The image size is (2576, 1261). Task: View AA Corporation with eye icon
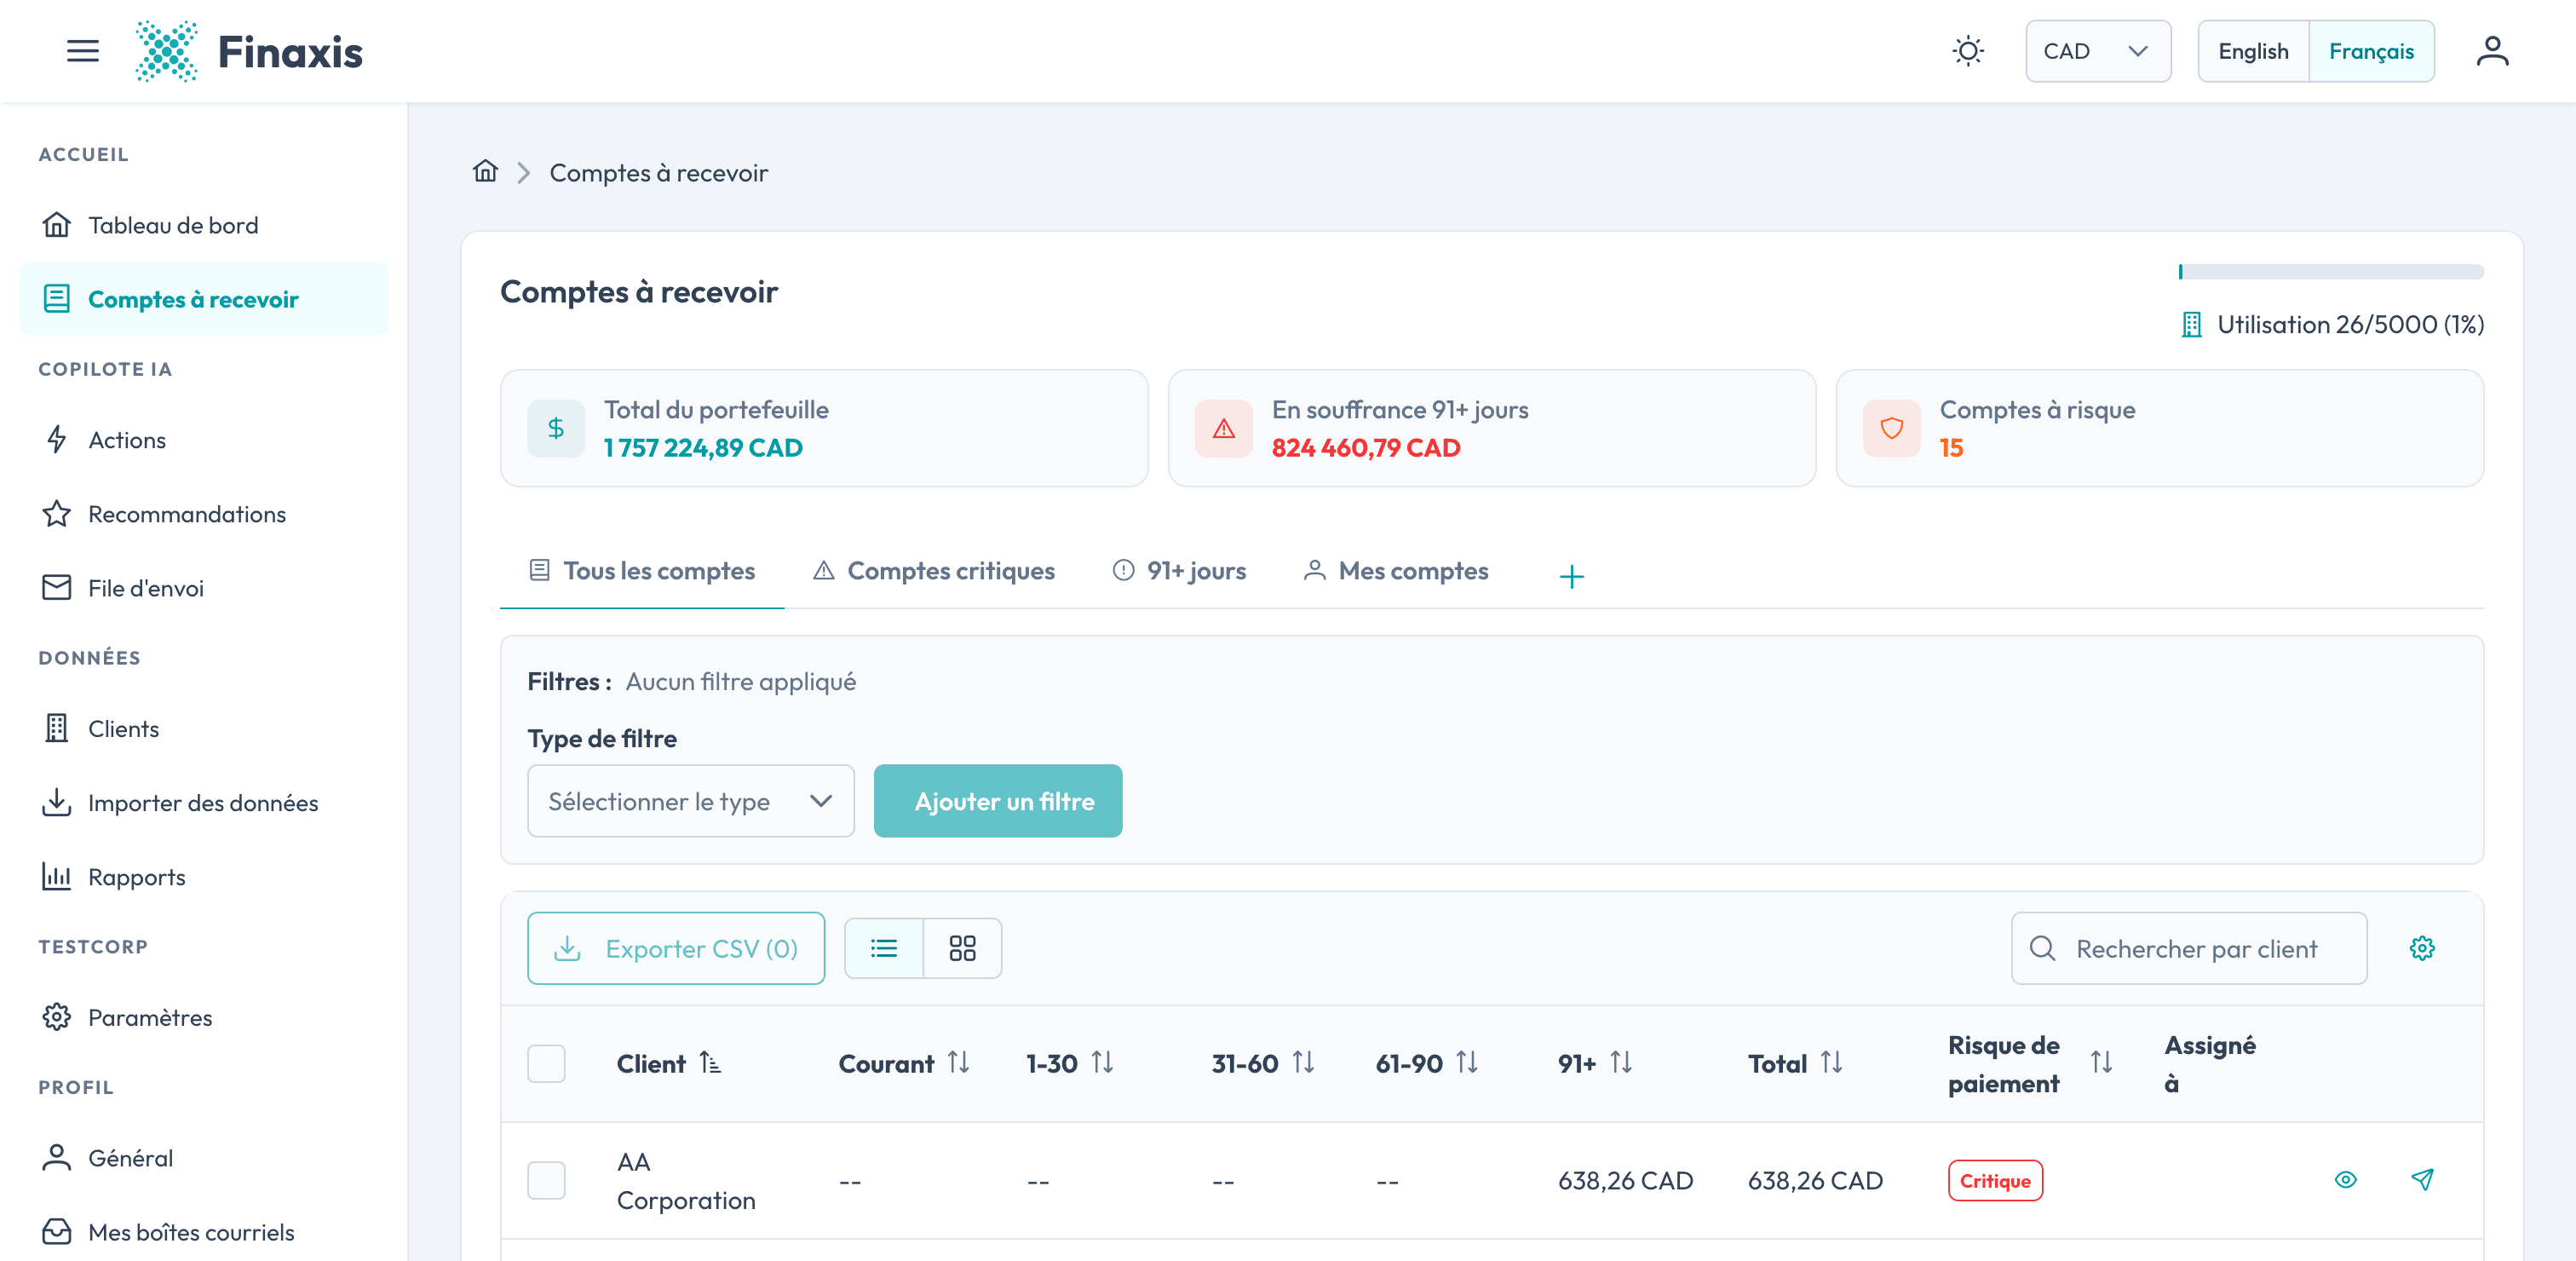coord(2345,1180)
